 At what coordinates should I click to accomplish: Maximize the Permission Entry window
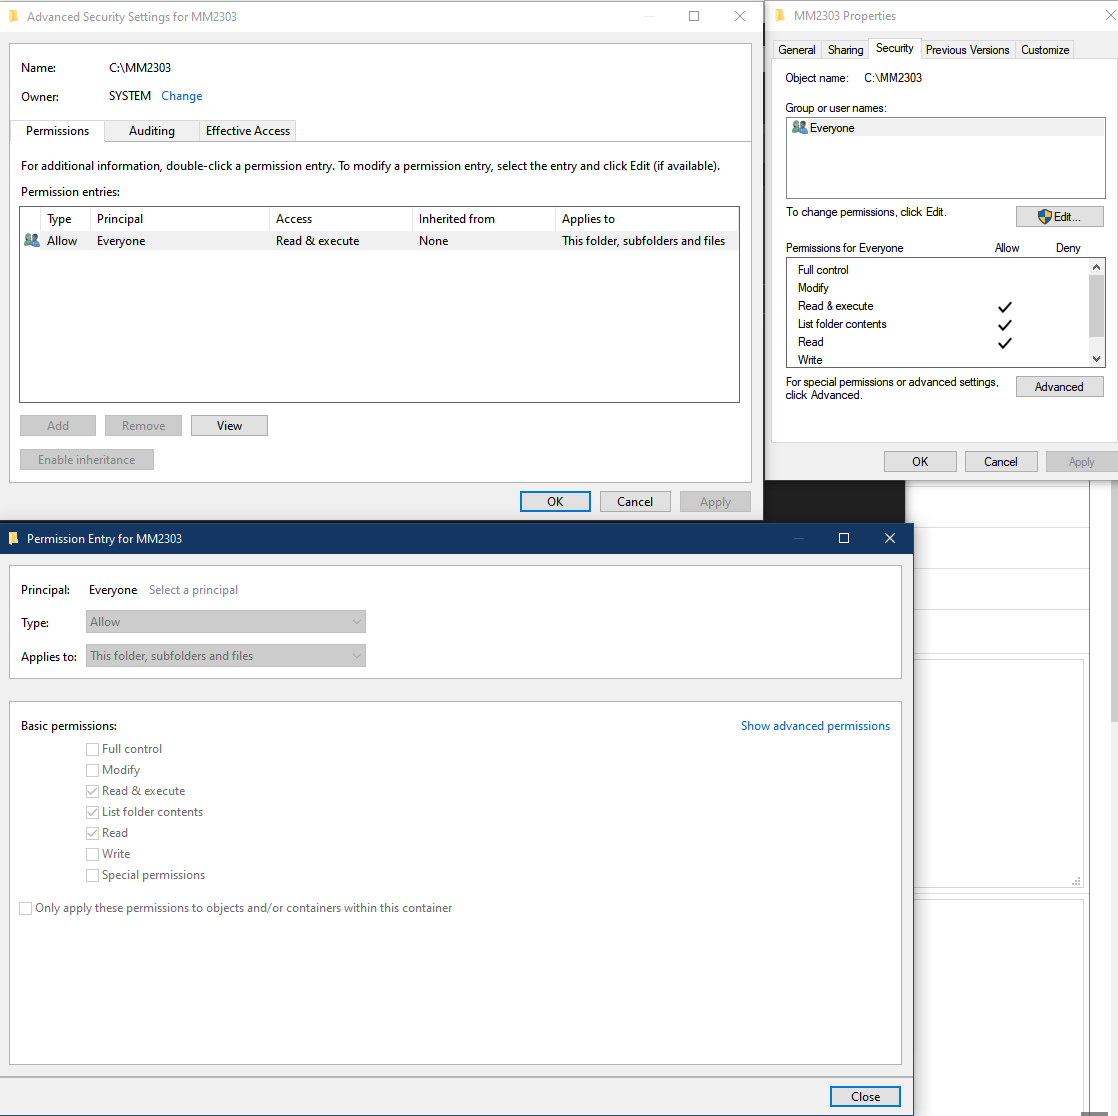click(x=843, y=538)
